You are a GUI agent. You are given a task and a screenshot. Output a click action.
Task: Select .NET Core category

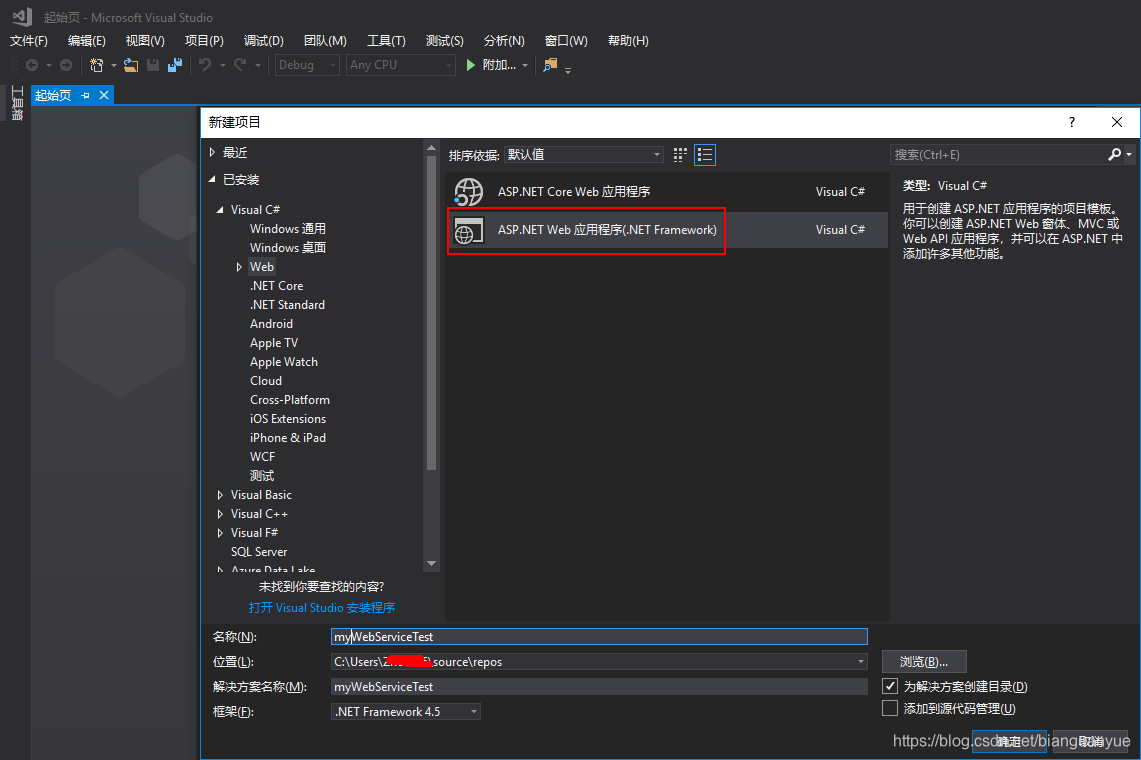[277, 286]
